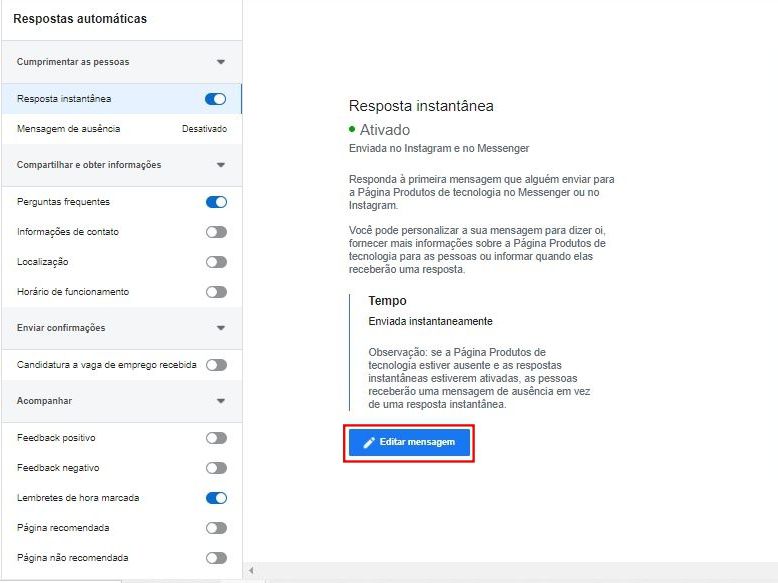778x583 pixels.
Task: Open Mensagem de ausência menu item
Action: pyautogui.click(x=122, y=129)
